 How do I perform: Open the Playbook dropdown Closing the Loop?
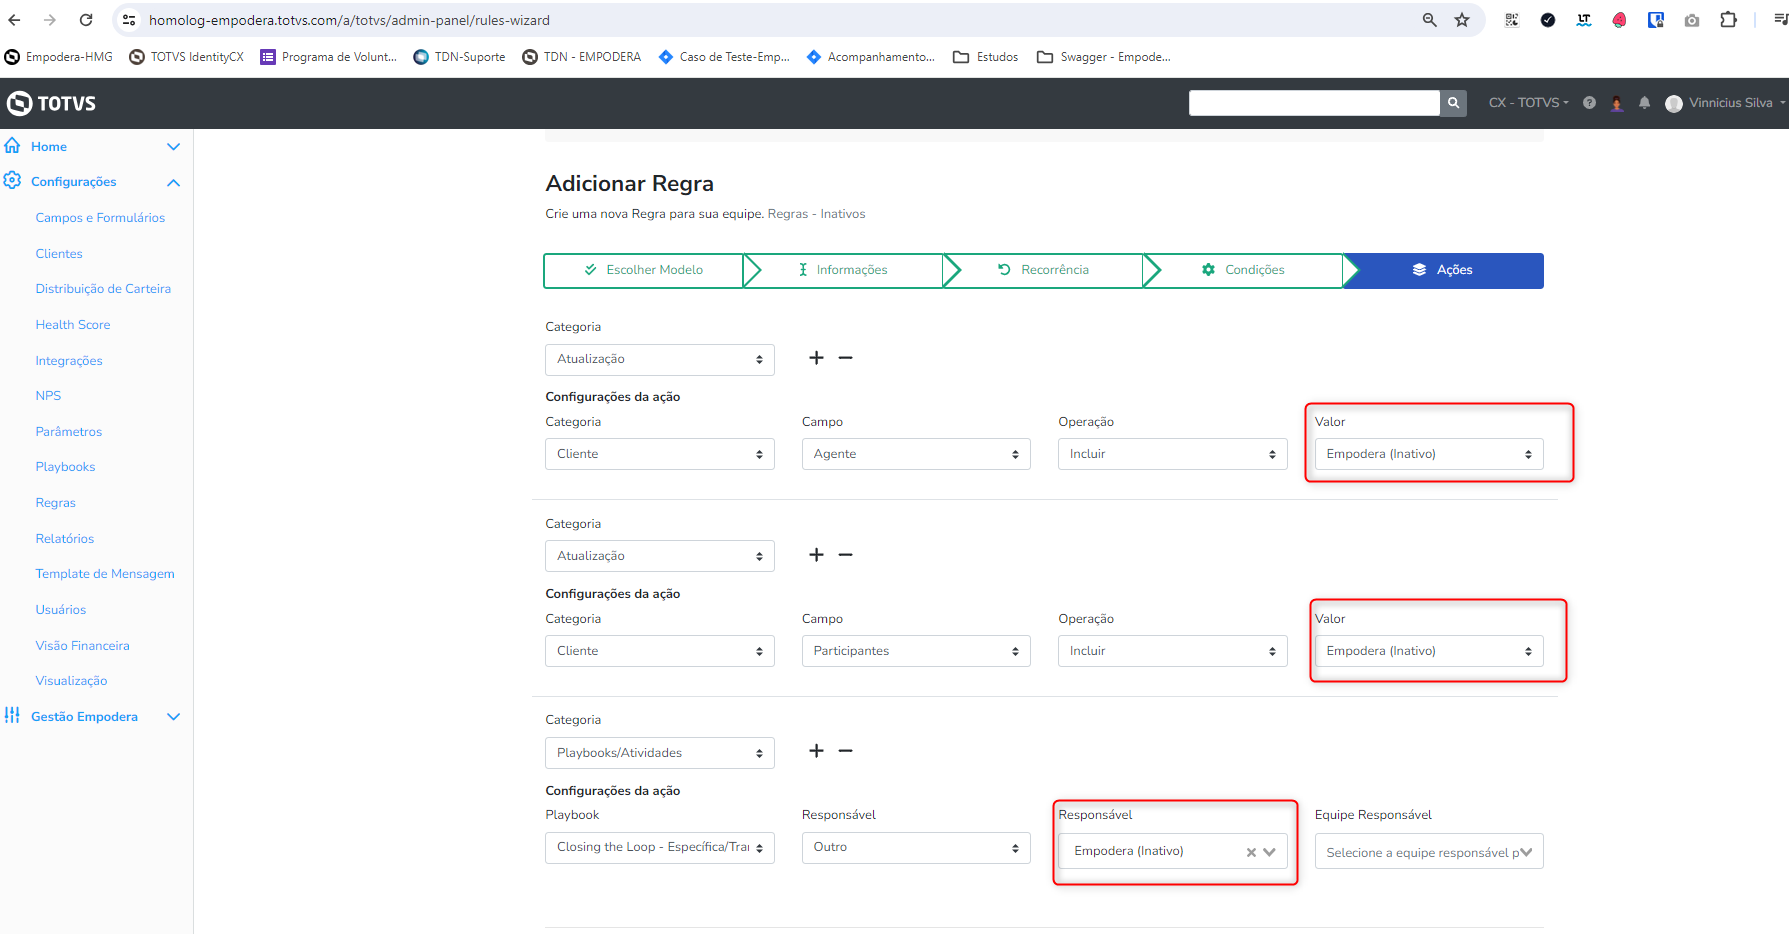pos(659,848)
